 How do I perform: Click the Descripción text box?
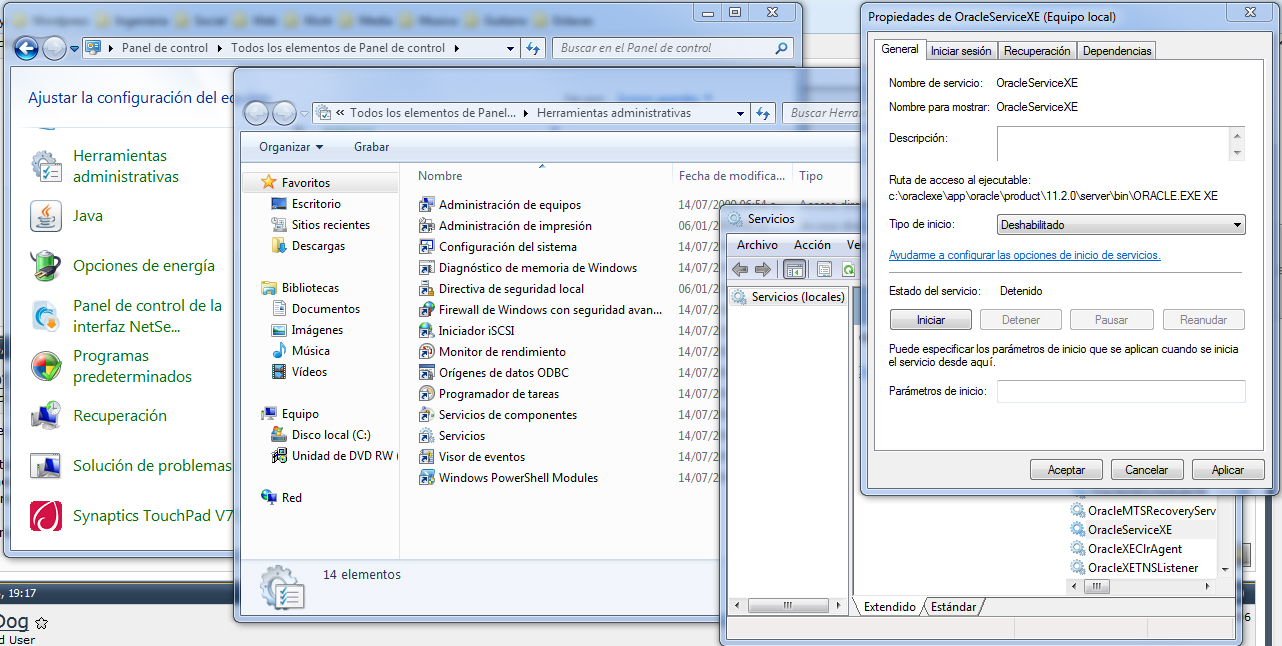[x=1113, y=143]
